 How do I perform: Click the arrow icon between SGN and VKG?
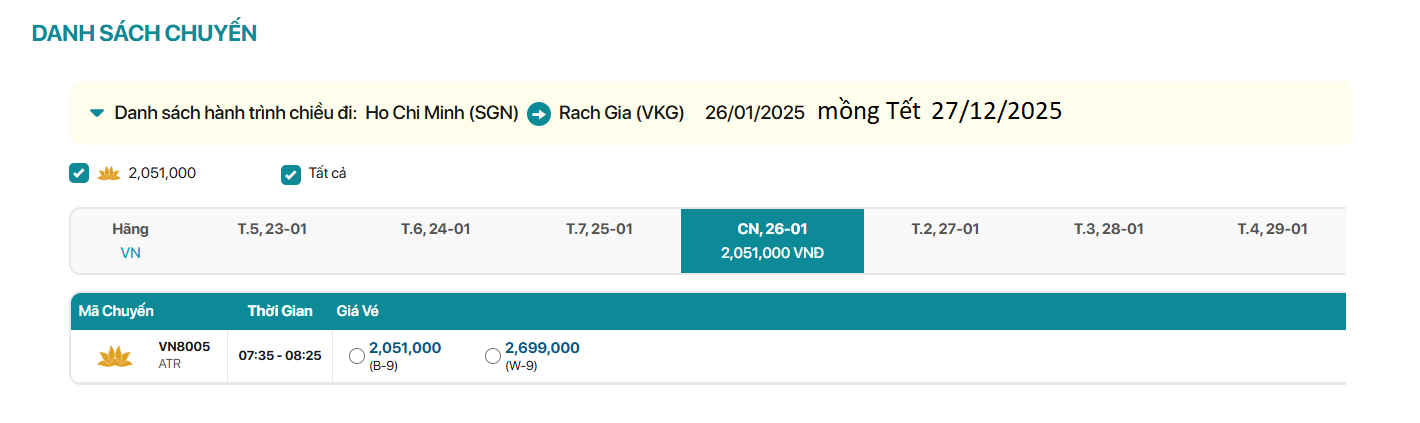click(x=539, y=114)
